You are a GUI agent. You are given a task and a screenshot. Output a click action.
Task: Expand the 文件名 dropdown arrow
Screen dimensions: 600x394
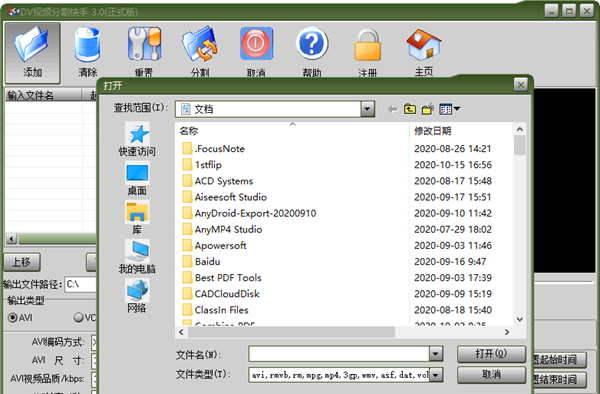pos(435,354)
